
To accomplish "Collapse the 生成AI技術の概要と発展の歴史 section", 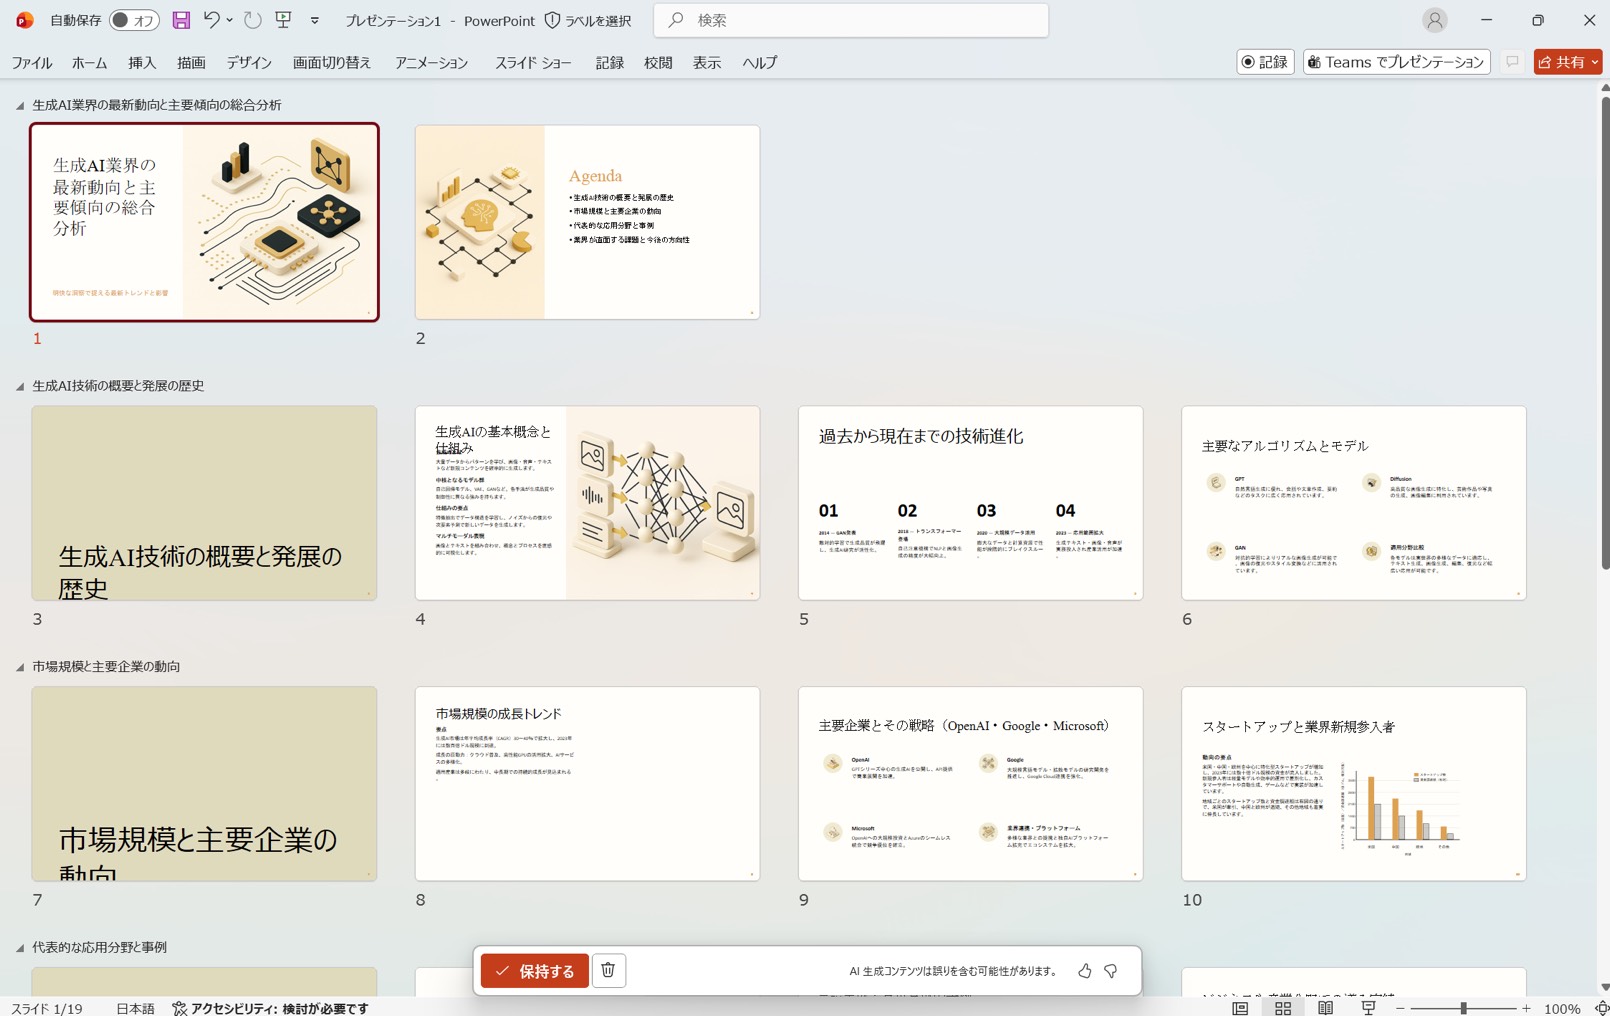I will coord(20,386).
